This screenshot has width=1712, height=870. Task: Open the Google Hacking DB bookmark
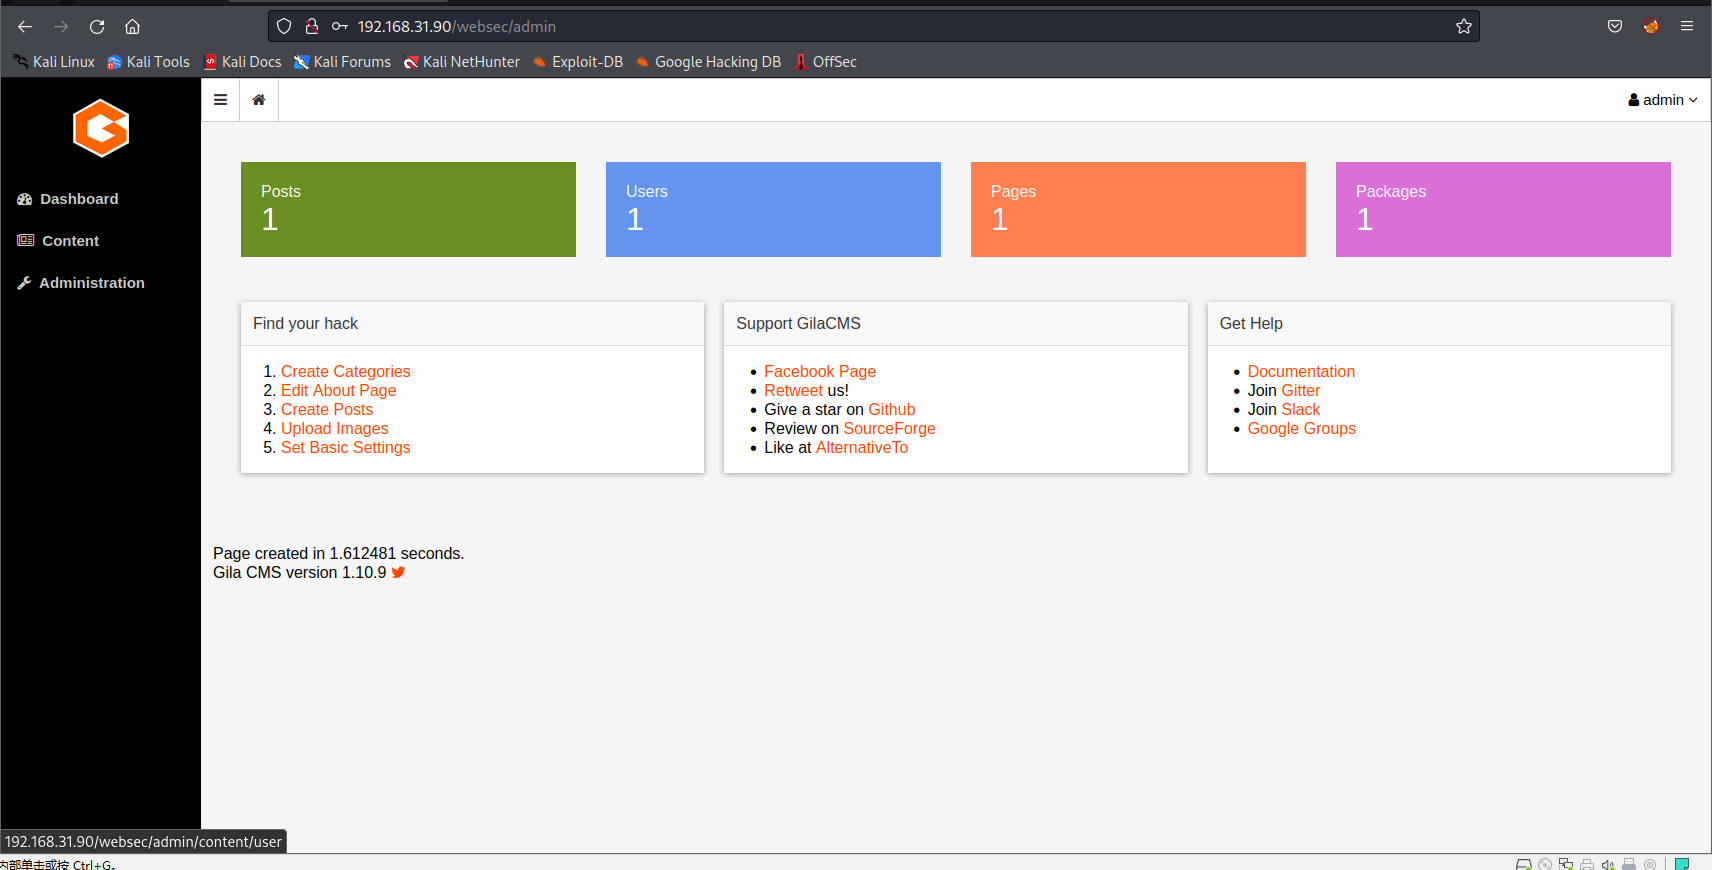coord(709,62)
